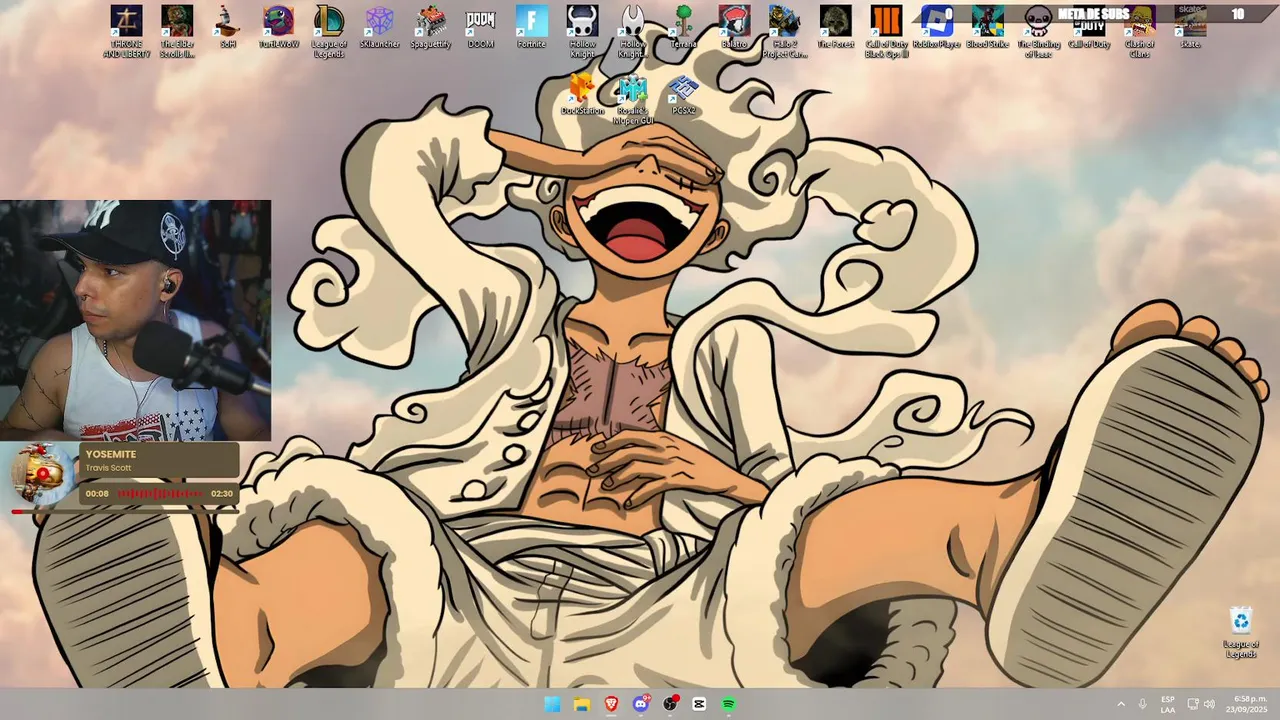Launch The Forest shortcut
Viewport: 1280px width, 720px height.
(x=836, y=27)
